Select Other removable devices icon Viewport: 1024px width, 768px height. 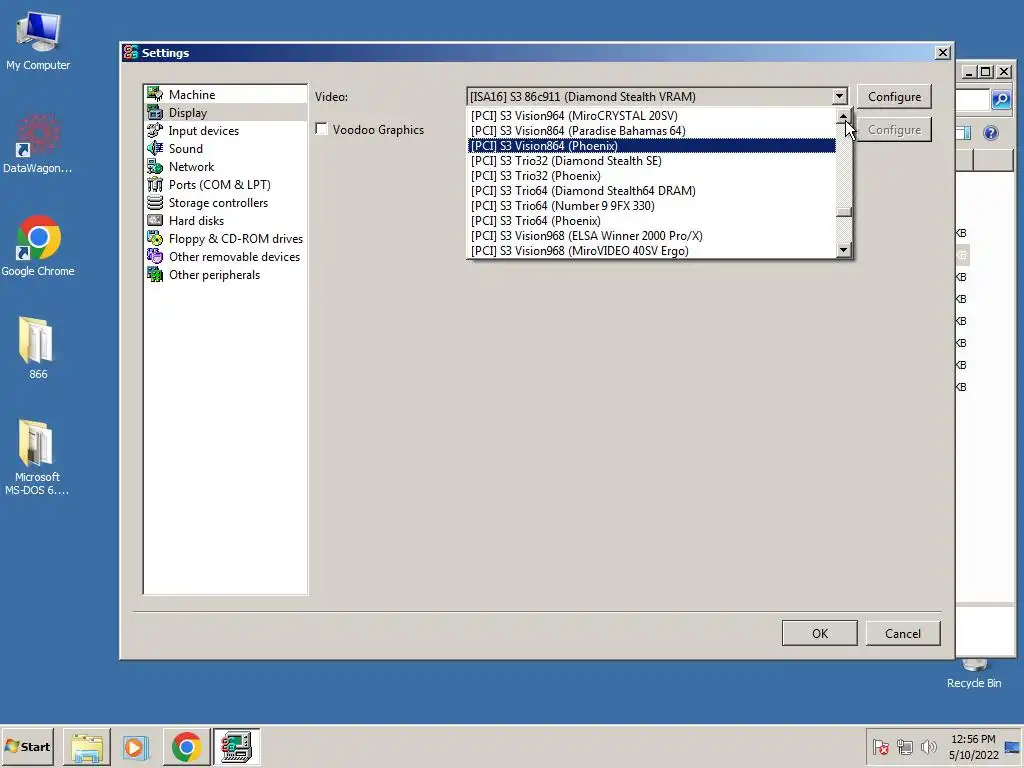tap(155, 257)
